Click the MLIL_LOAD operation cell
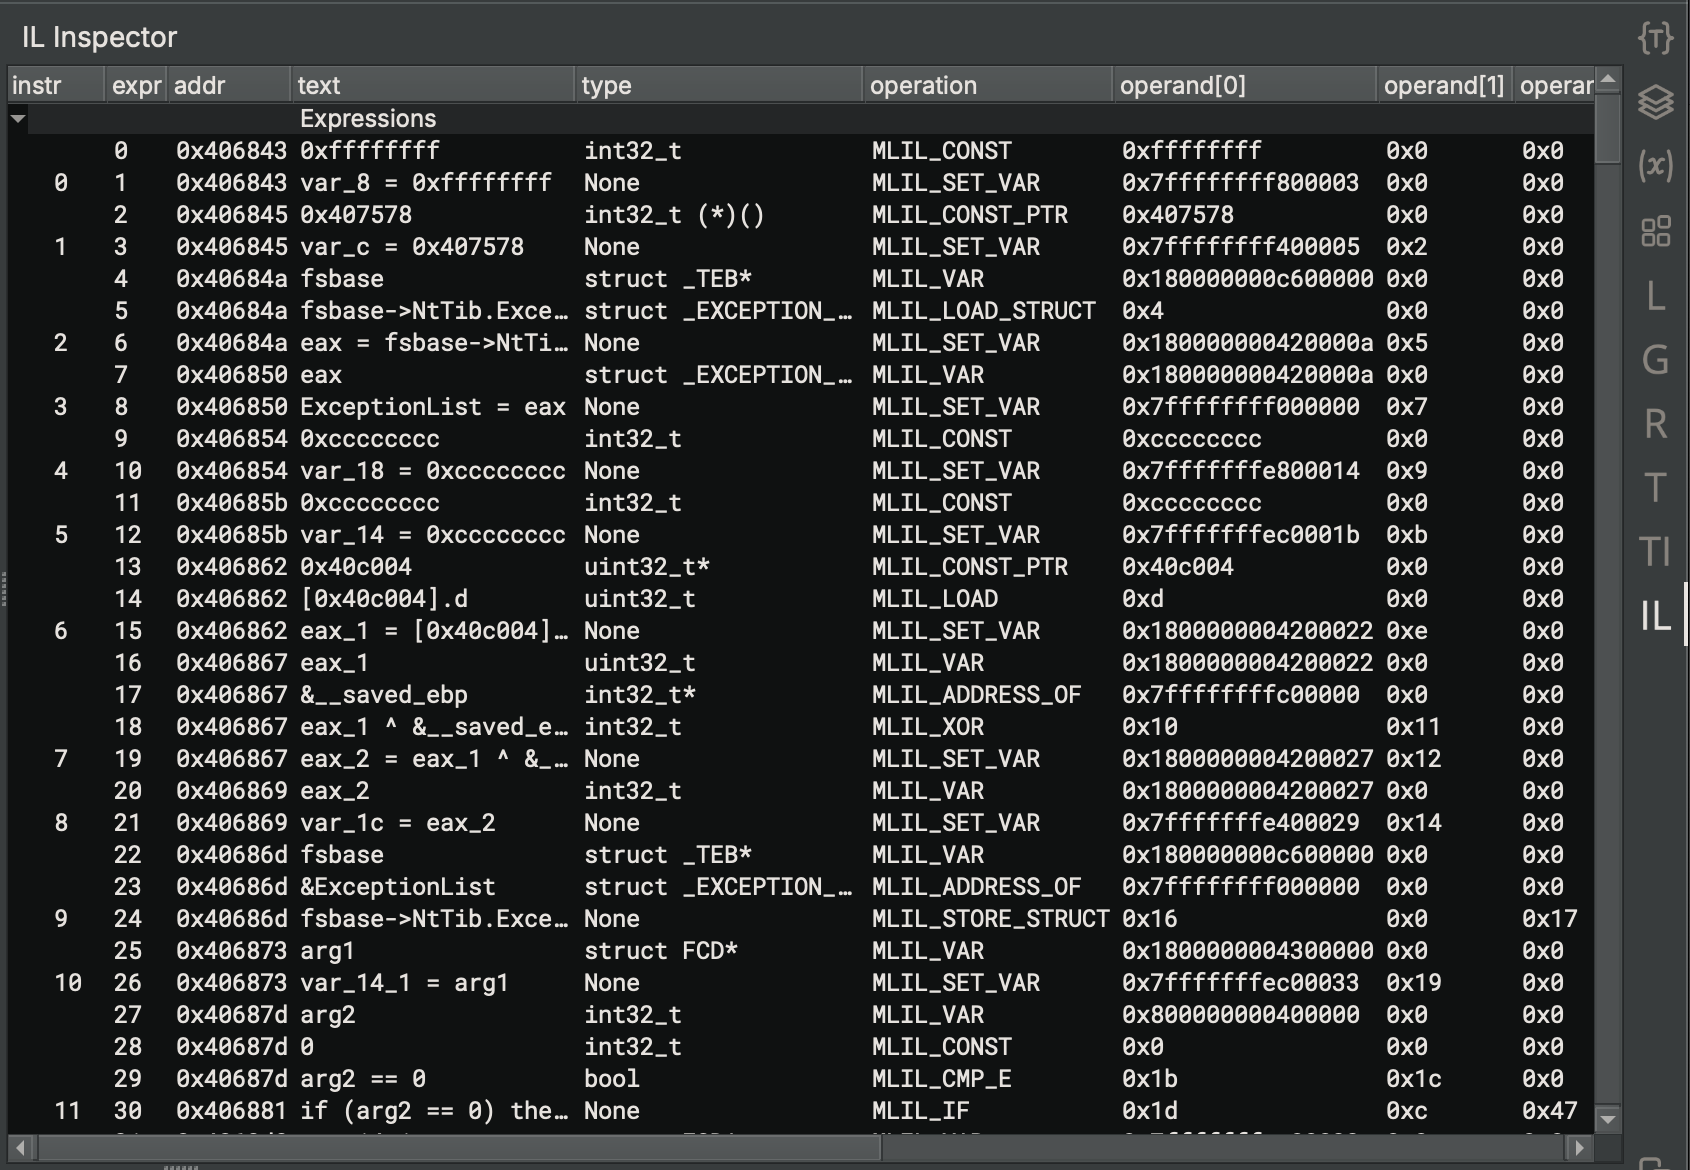 tap(935, 599)
